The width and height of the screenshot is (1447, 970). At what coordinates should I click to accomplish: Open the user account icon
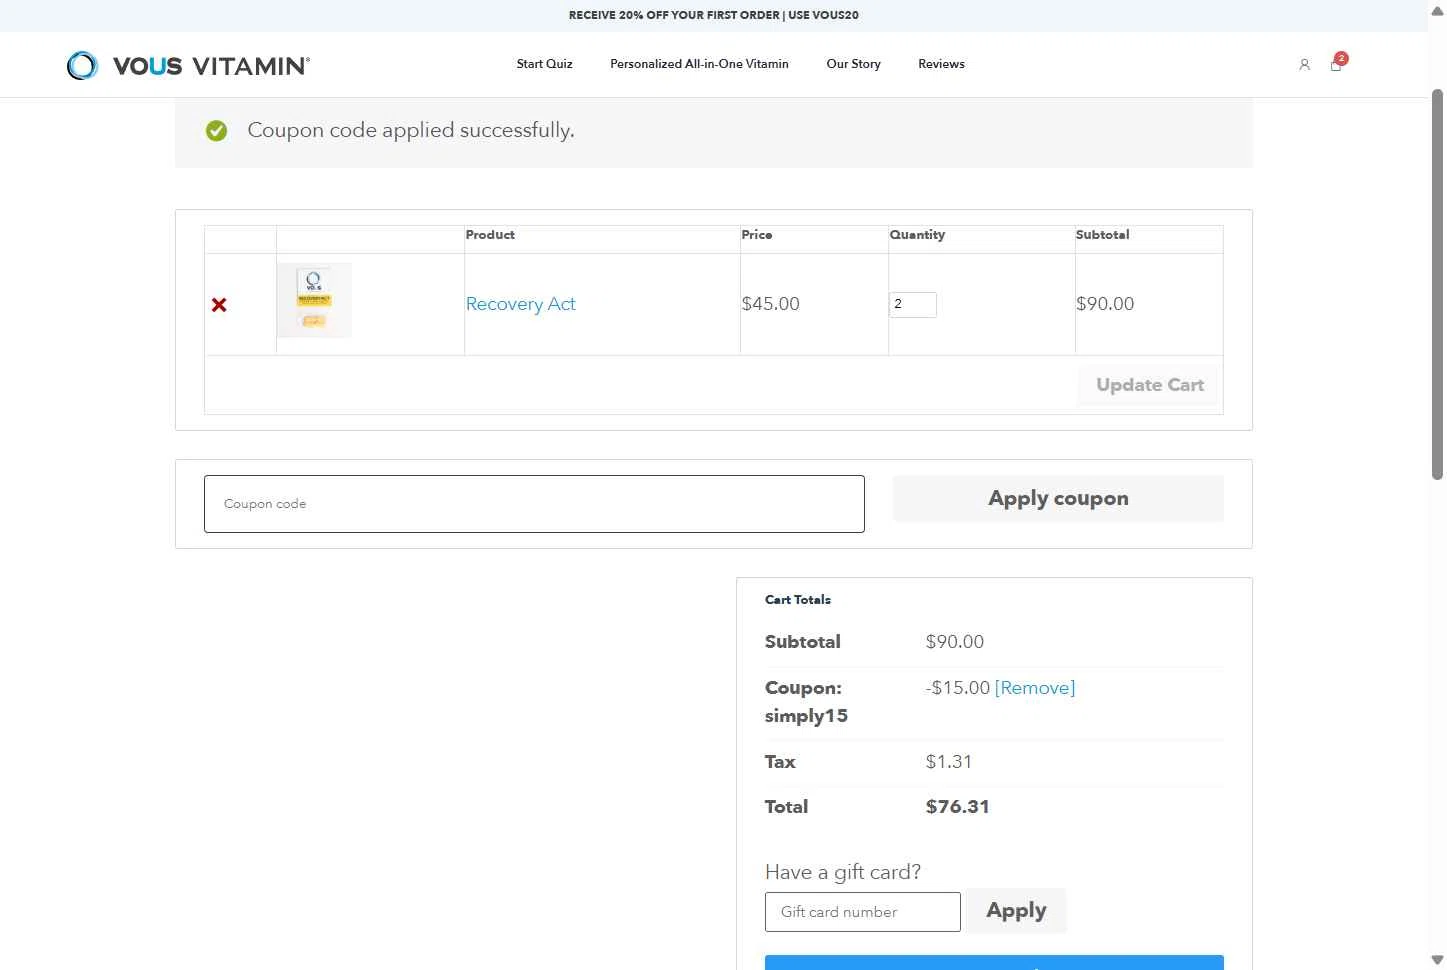pyautogui.click(x=1304, y=64)
